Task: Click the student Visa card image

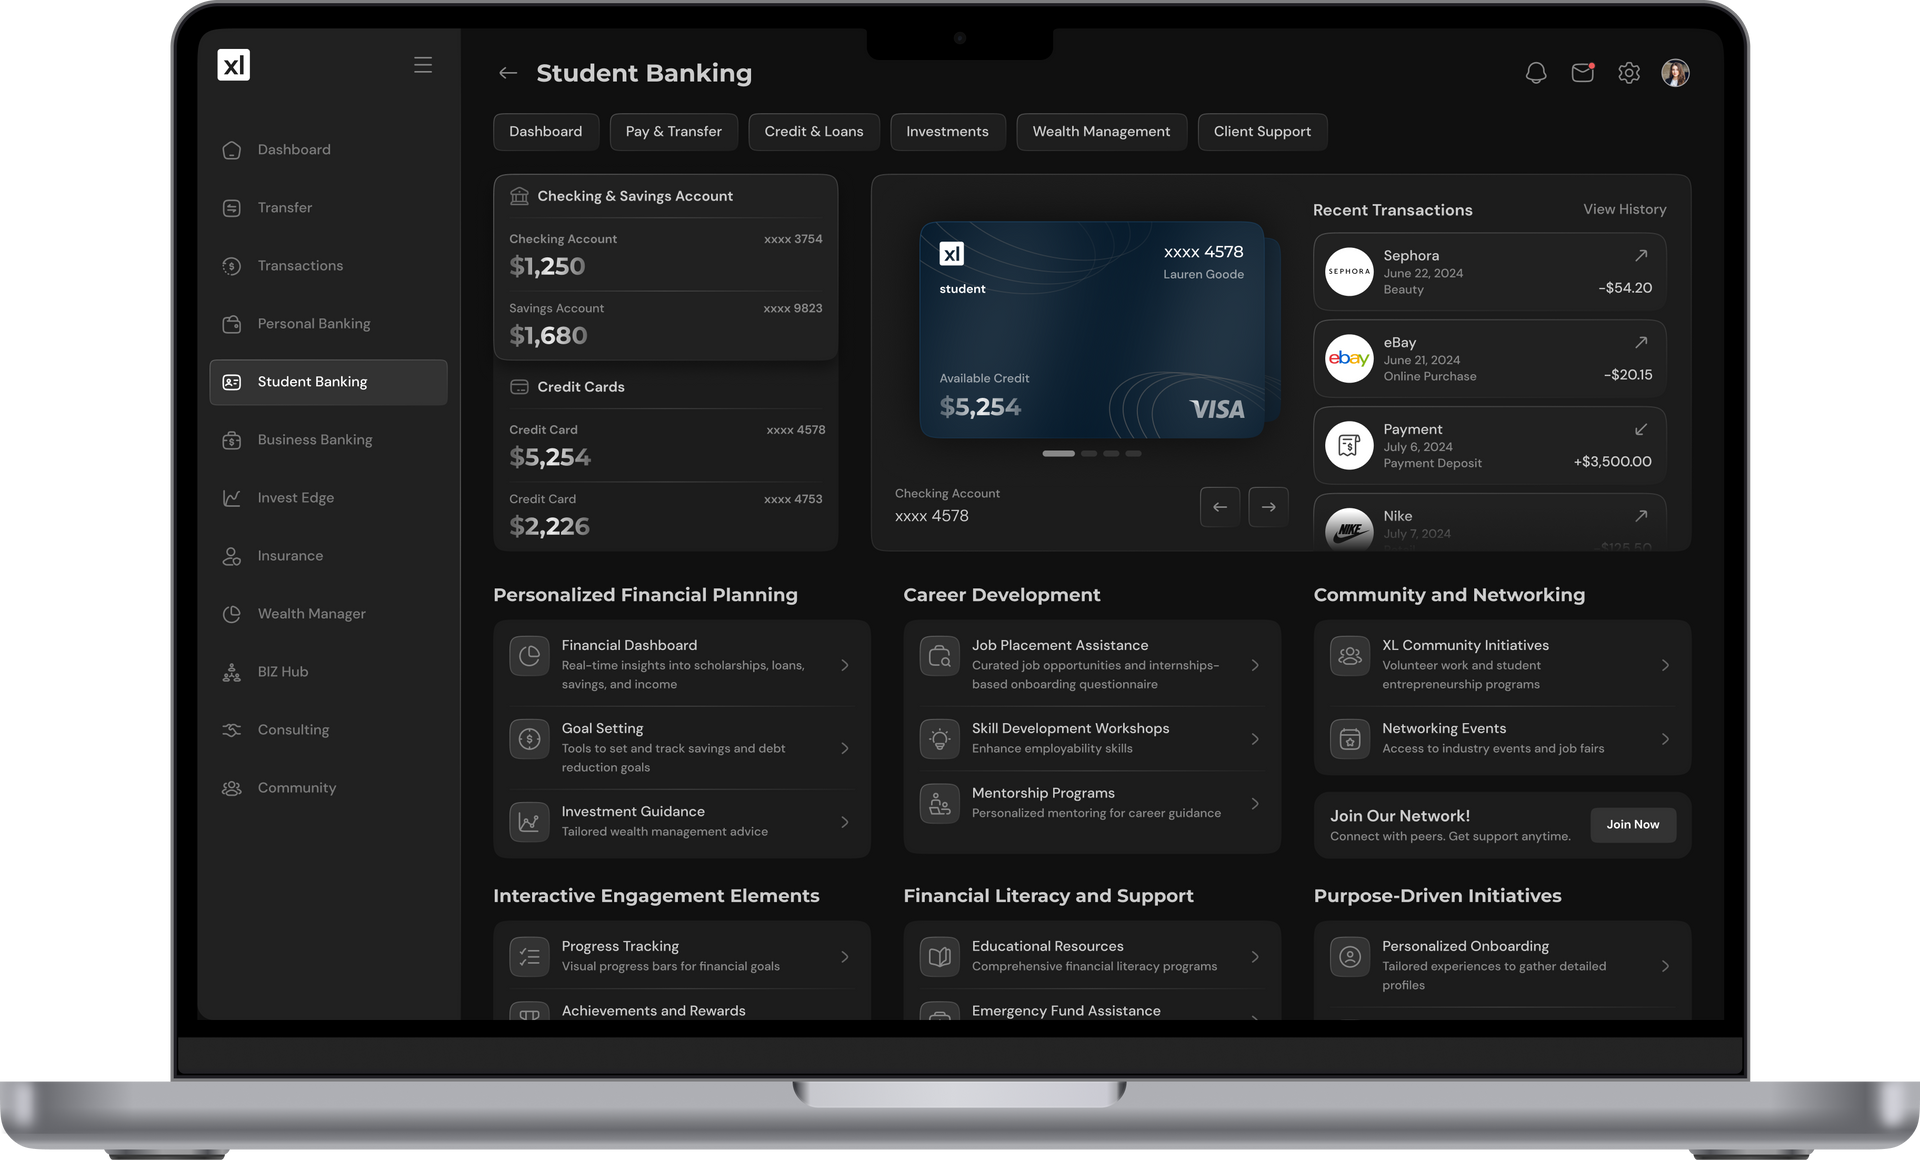Action: coord(1092,330)
